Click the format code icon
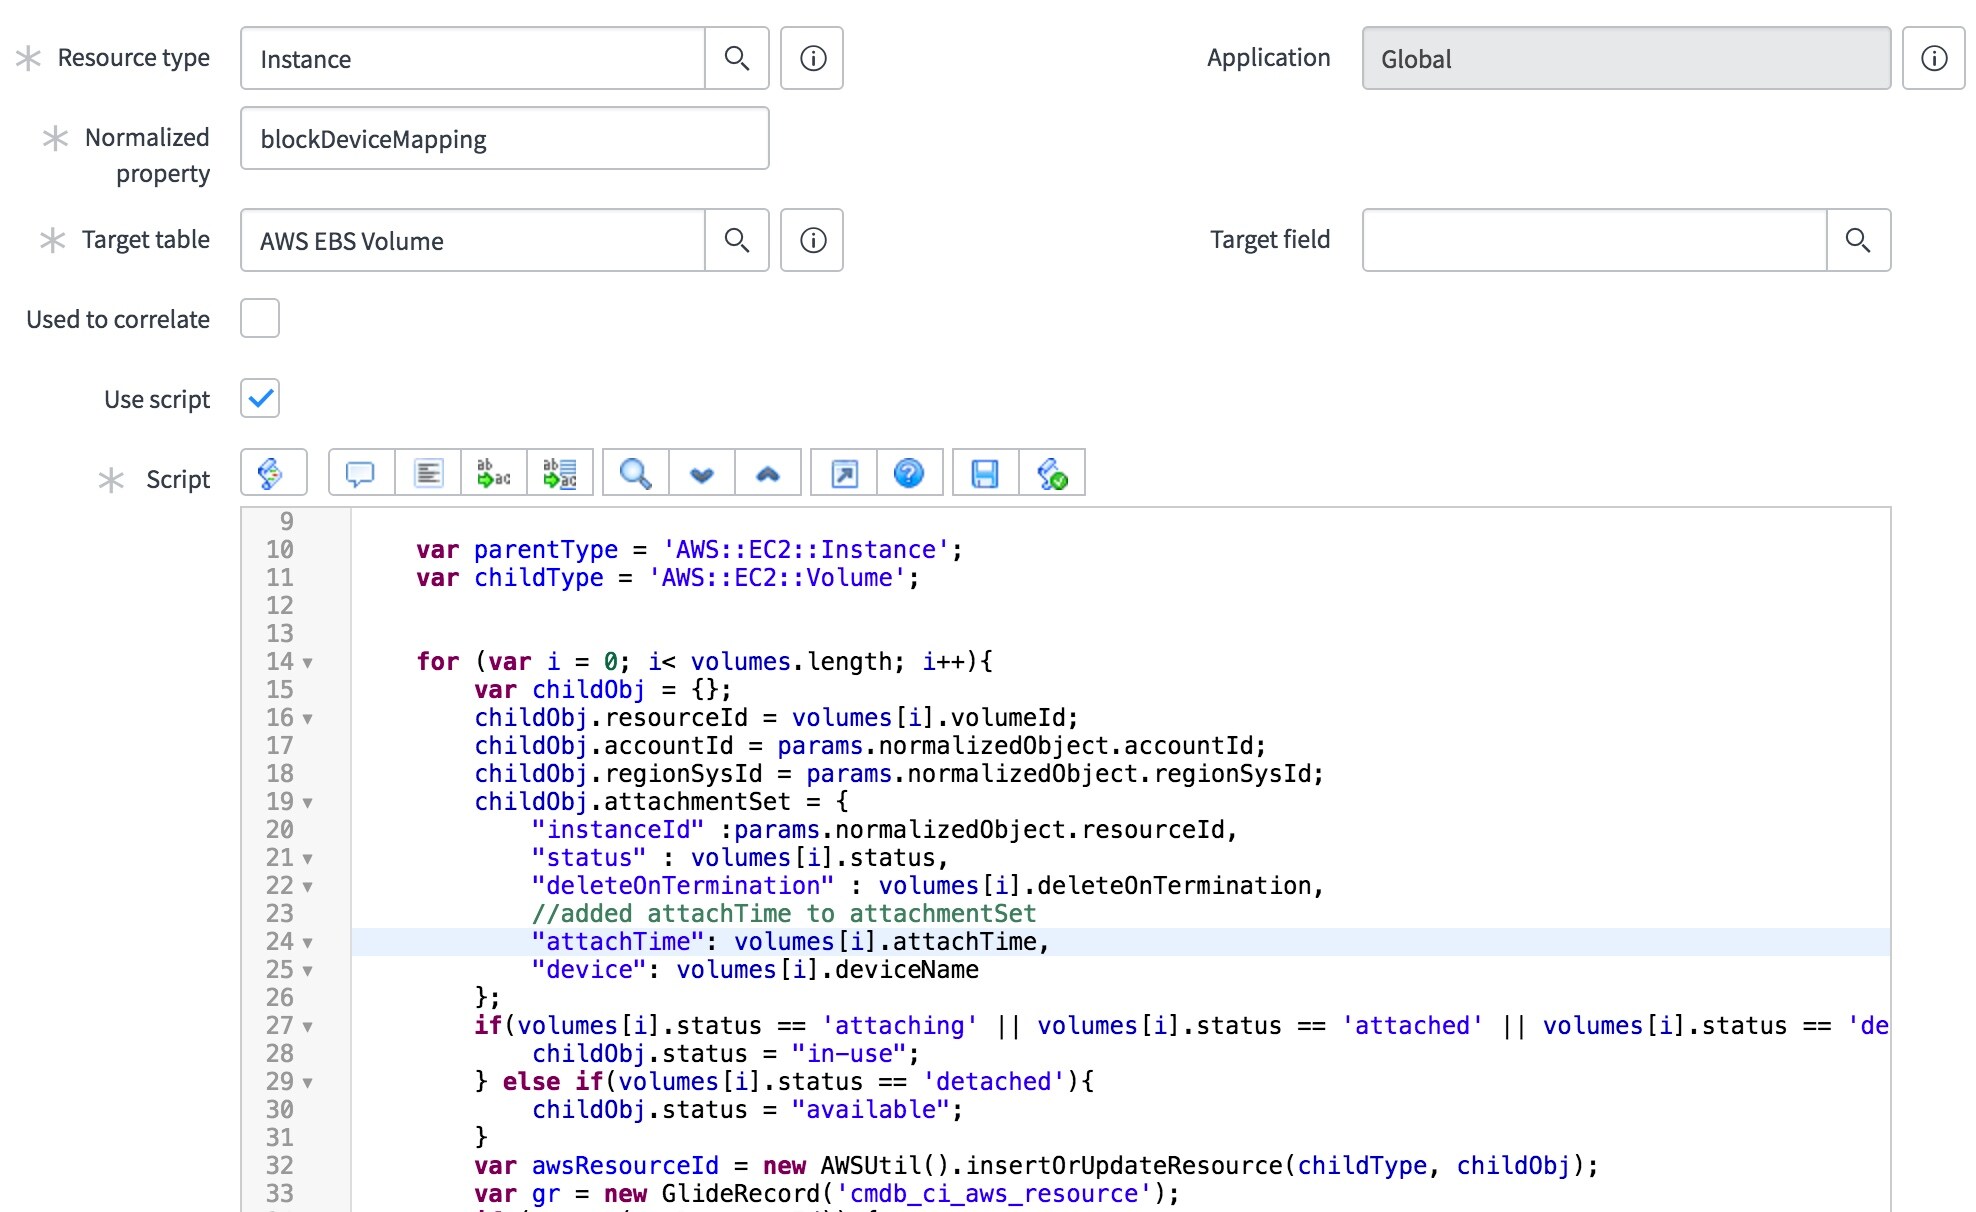This screenshot has height=1212, width=1976. (428, 473)
